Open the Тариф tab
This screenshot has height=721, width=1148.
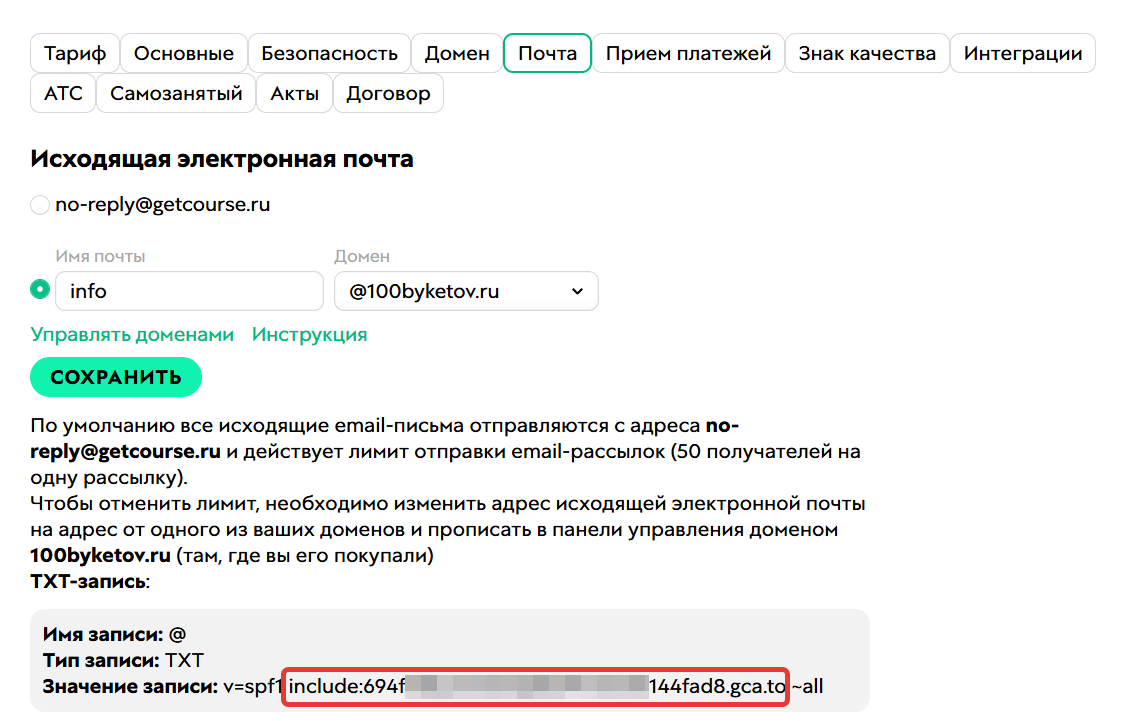coord(75,53)
